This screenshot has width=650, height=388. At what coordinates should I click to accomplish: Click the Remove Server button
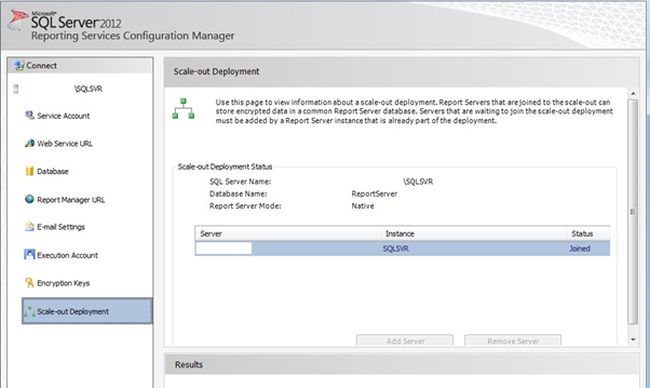pyautogui.click(x=513, y=341)
